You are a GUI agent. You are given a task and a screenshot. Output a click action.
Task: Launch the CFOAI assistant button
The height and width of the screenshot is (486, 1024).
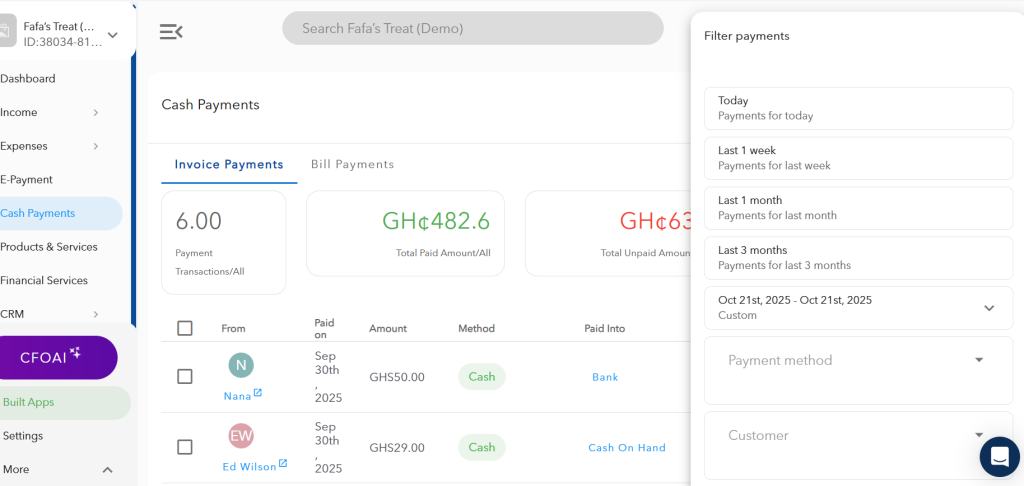(58, 357)
